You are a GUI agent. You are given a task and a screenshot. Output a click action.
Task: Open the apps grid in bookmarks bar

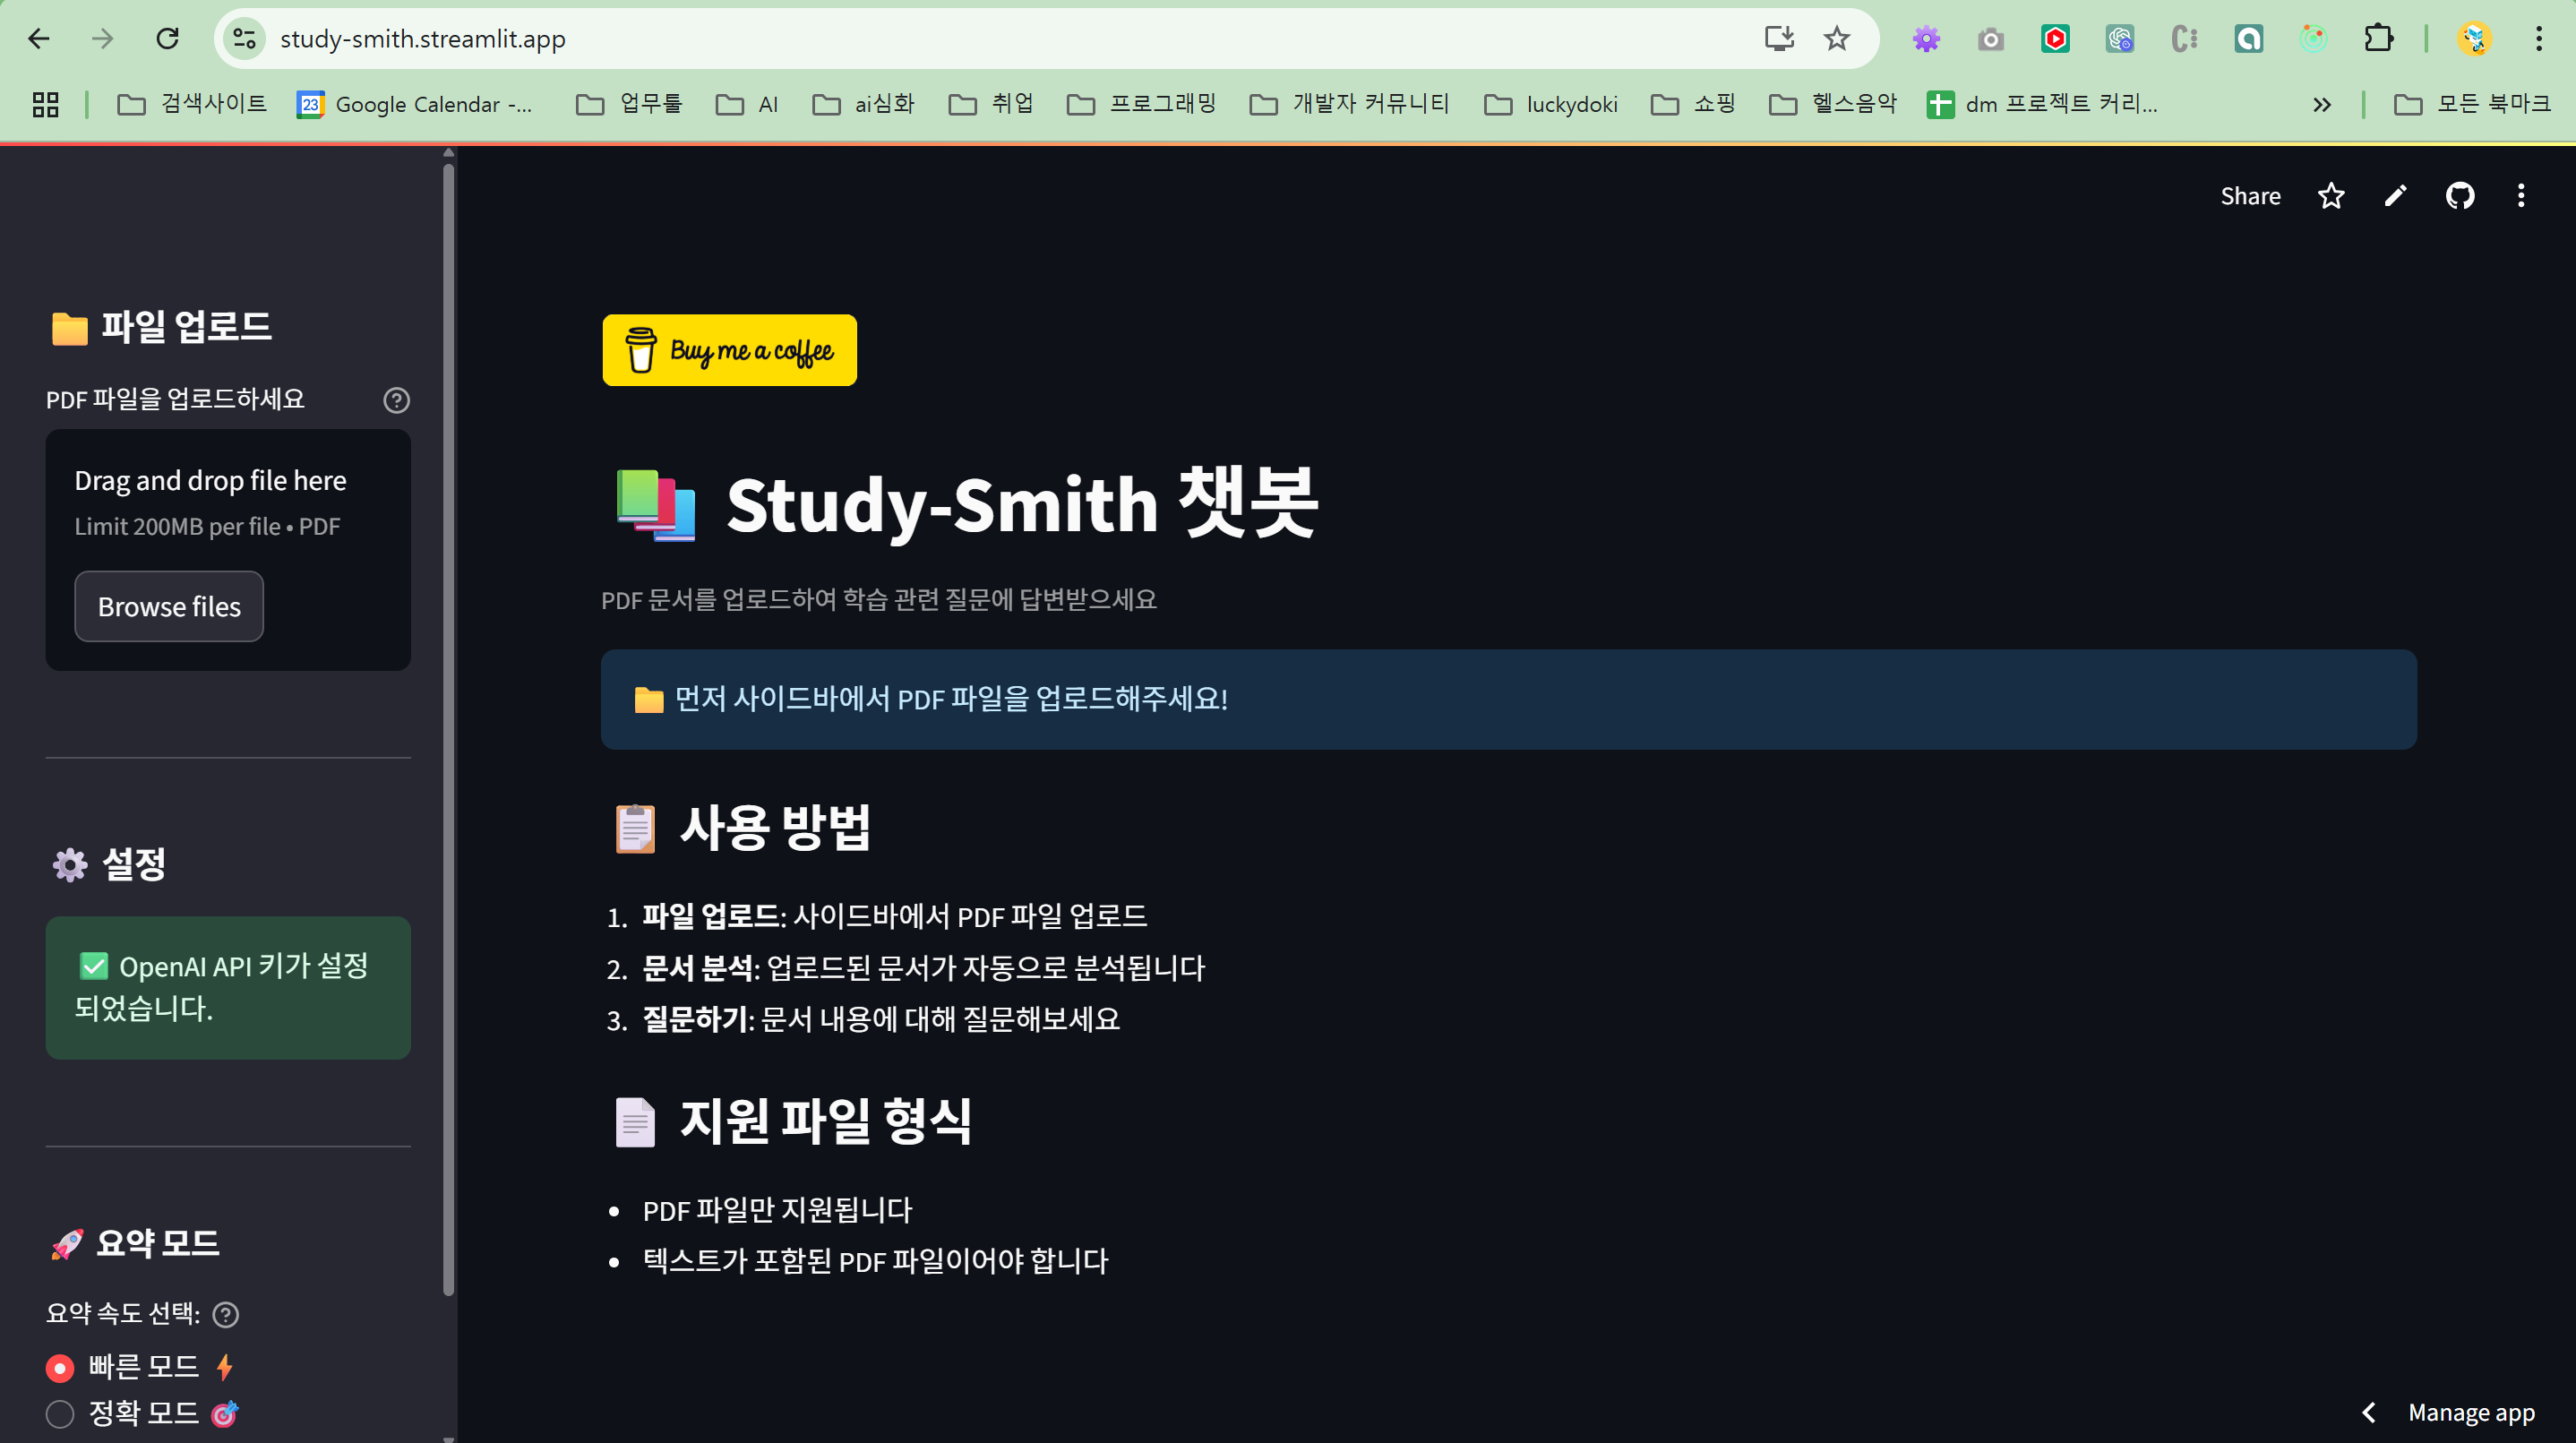pyautogui.click(x=45, y=104)
